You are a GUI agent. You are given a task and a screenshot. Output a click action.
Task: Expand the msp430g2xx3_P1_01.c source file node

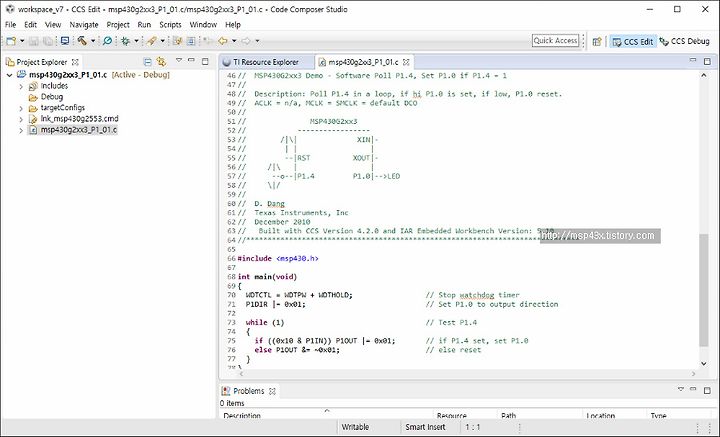tap(21, 130)
